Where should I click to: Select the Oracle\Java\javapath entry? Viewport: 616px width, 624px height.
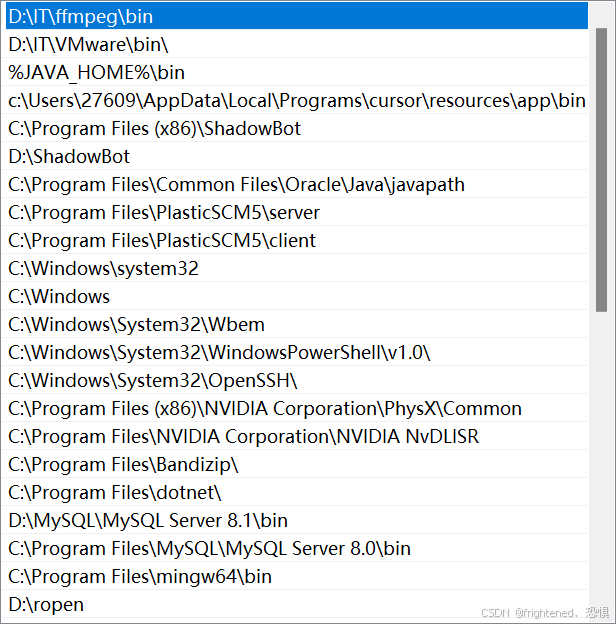coord(296,184)
